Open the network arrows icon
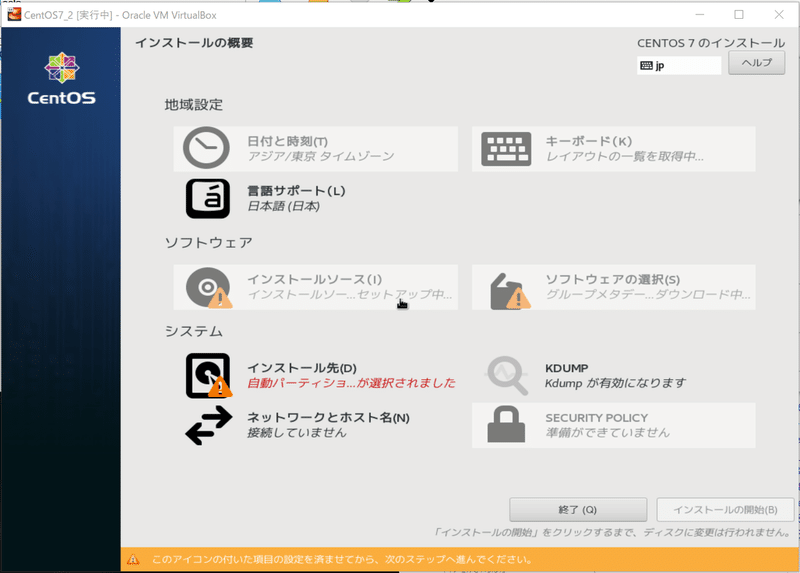800x573 pixels. (x=209, y=426)
